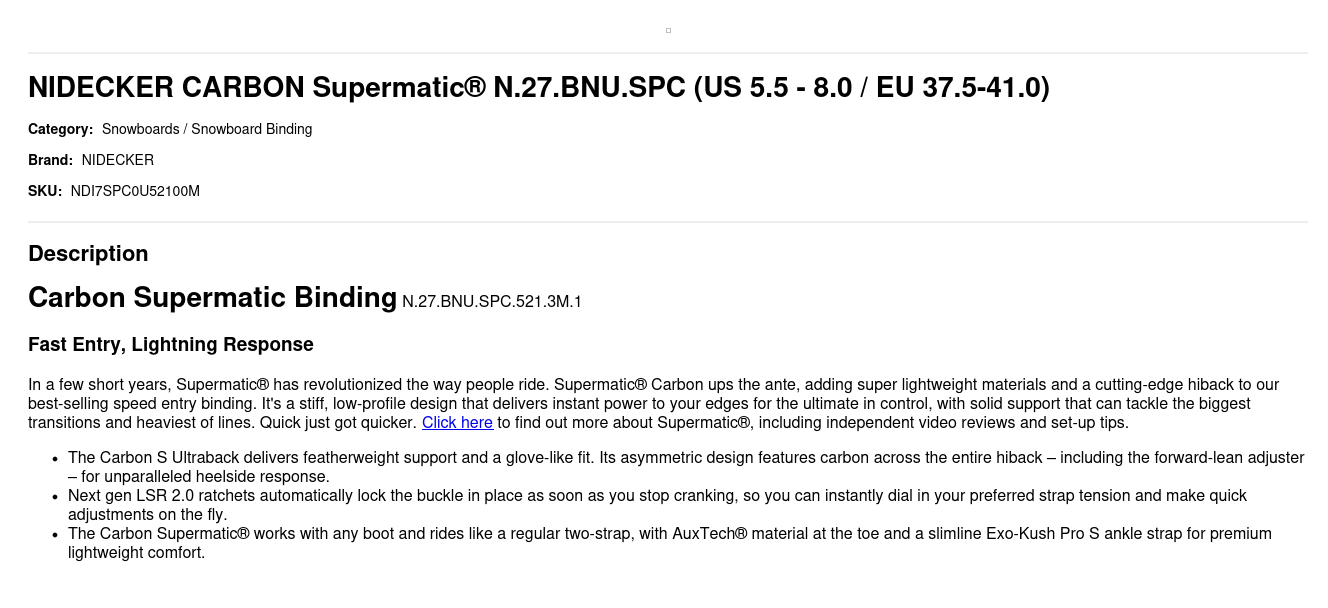Viewport: 1328px width, 608px height.
Task: Click the model code N.27.BNU.SPC.521.3M.1
Action: point(492,302)
